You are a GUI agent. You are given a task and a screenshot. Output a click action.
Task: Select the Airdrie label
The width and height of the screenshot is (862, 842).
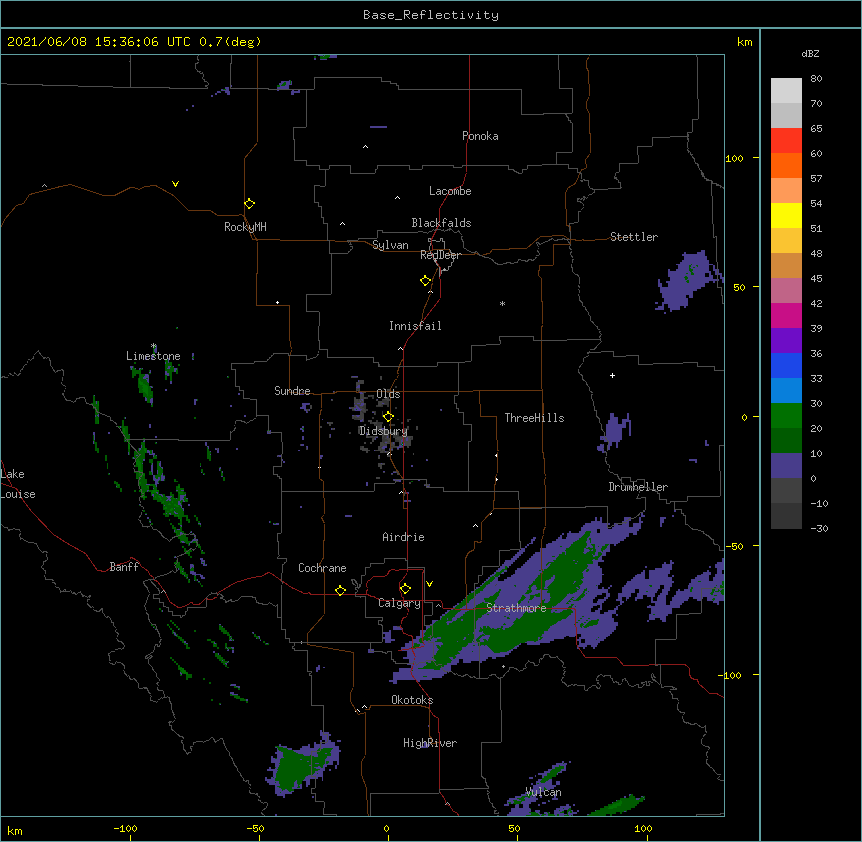tap(404, 537)
